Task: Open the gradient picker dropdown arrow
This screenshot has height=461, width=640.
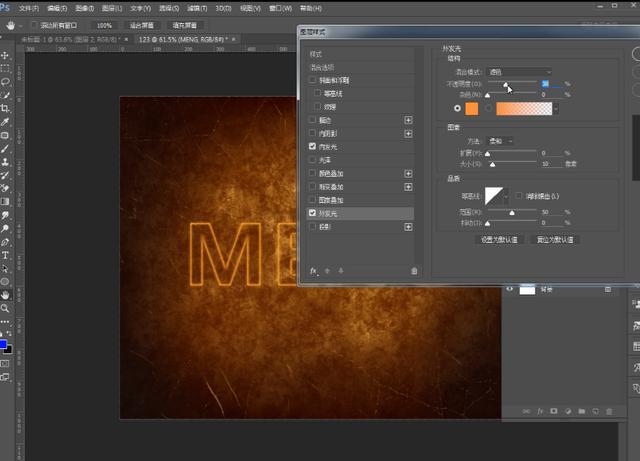Action: click(556, 109)
